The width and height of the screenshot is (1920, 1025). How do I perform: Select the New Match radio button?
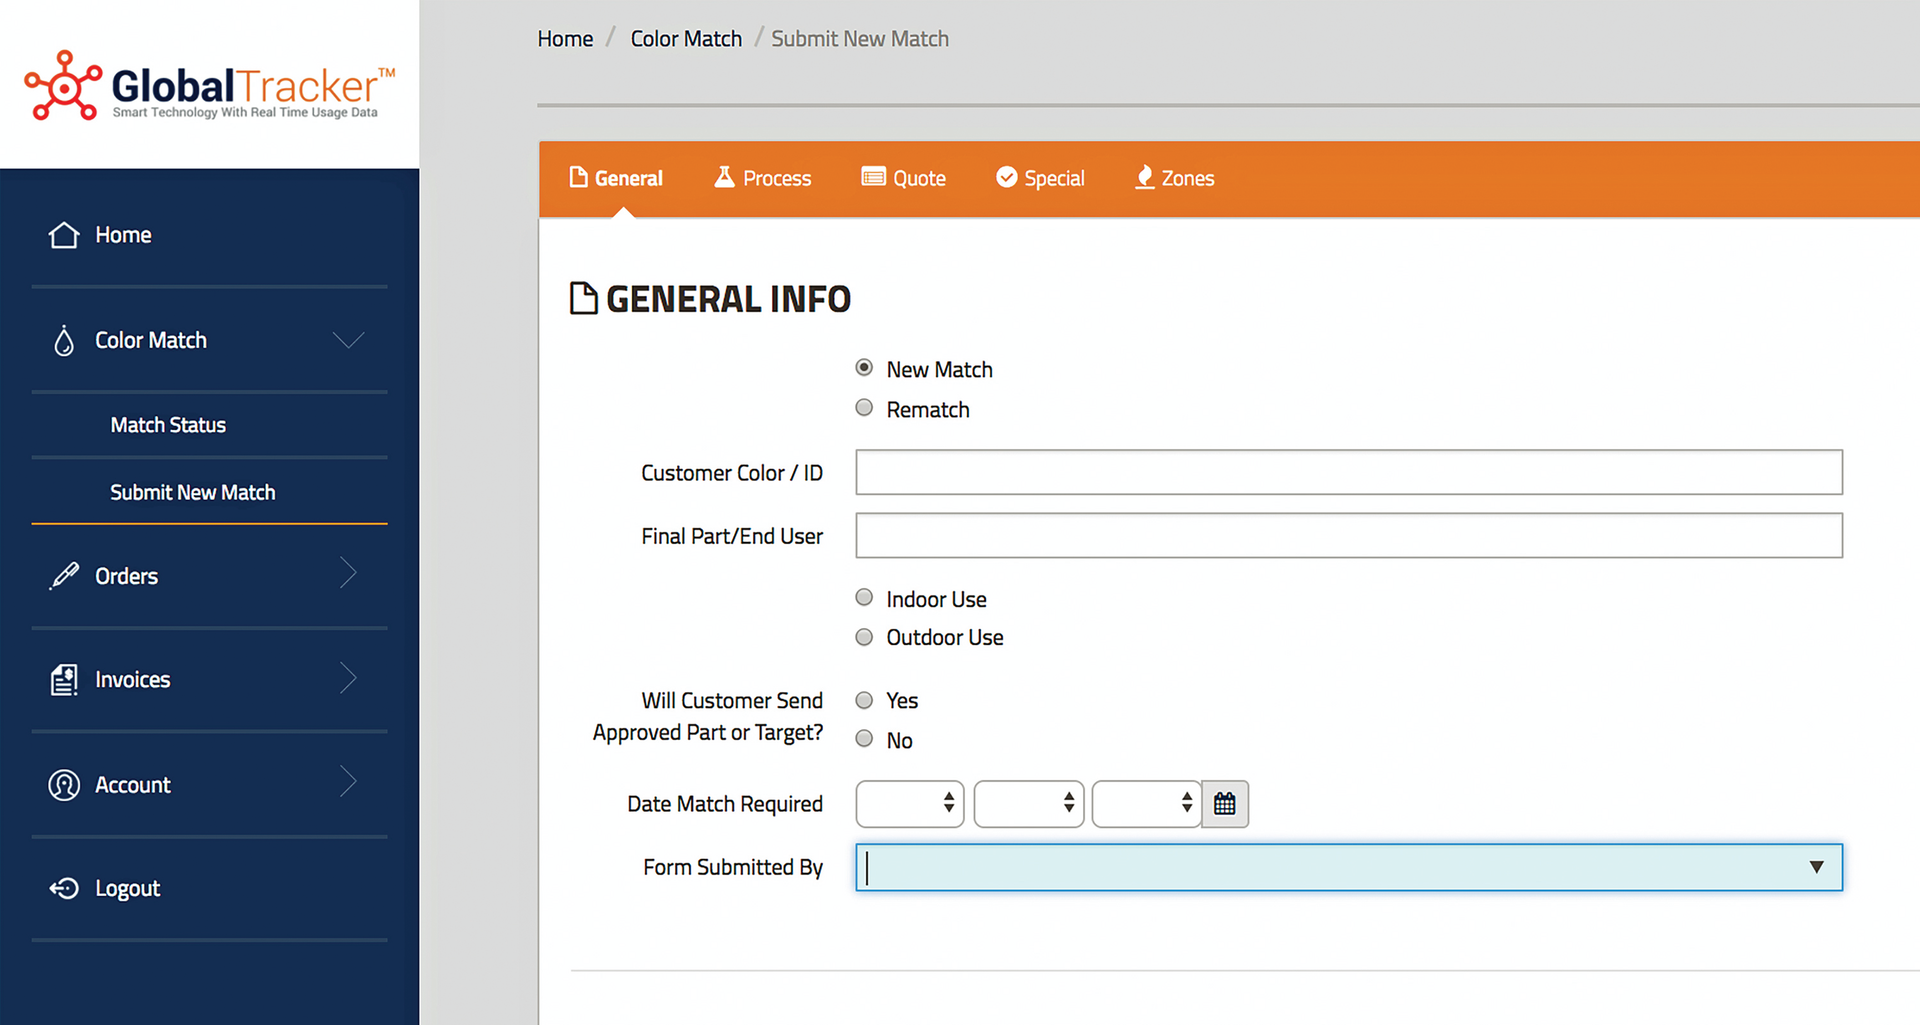tap(863, 367)
